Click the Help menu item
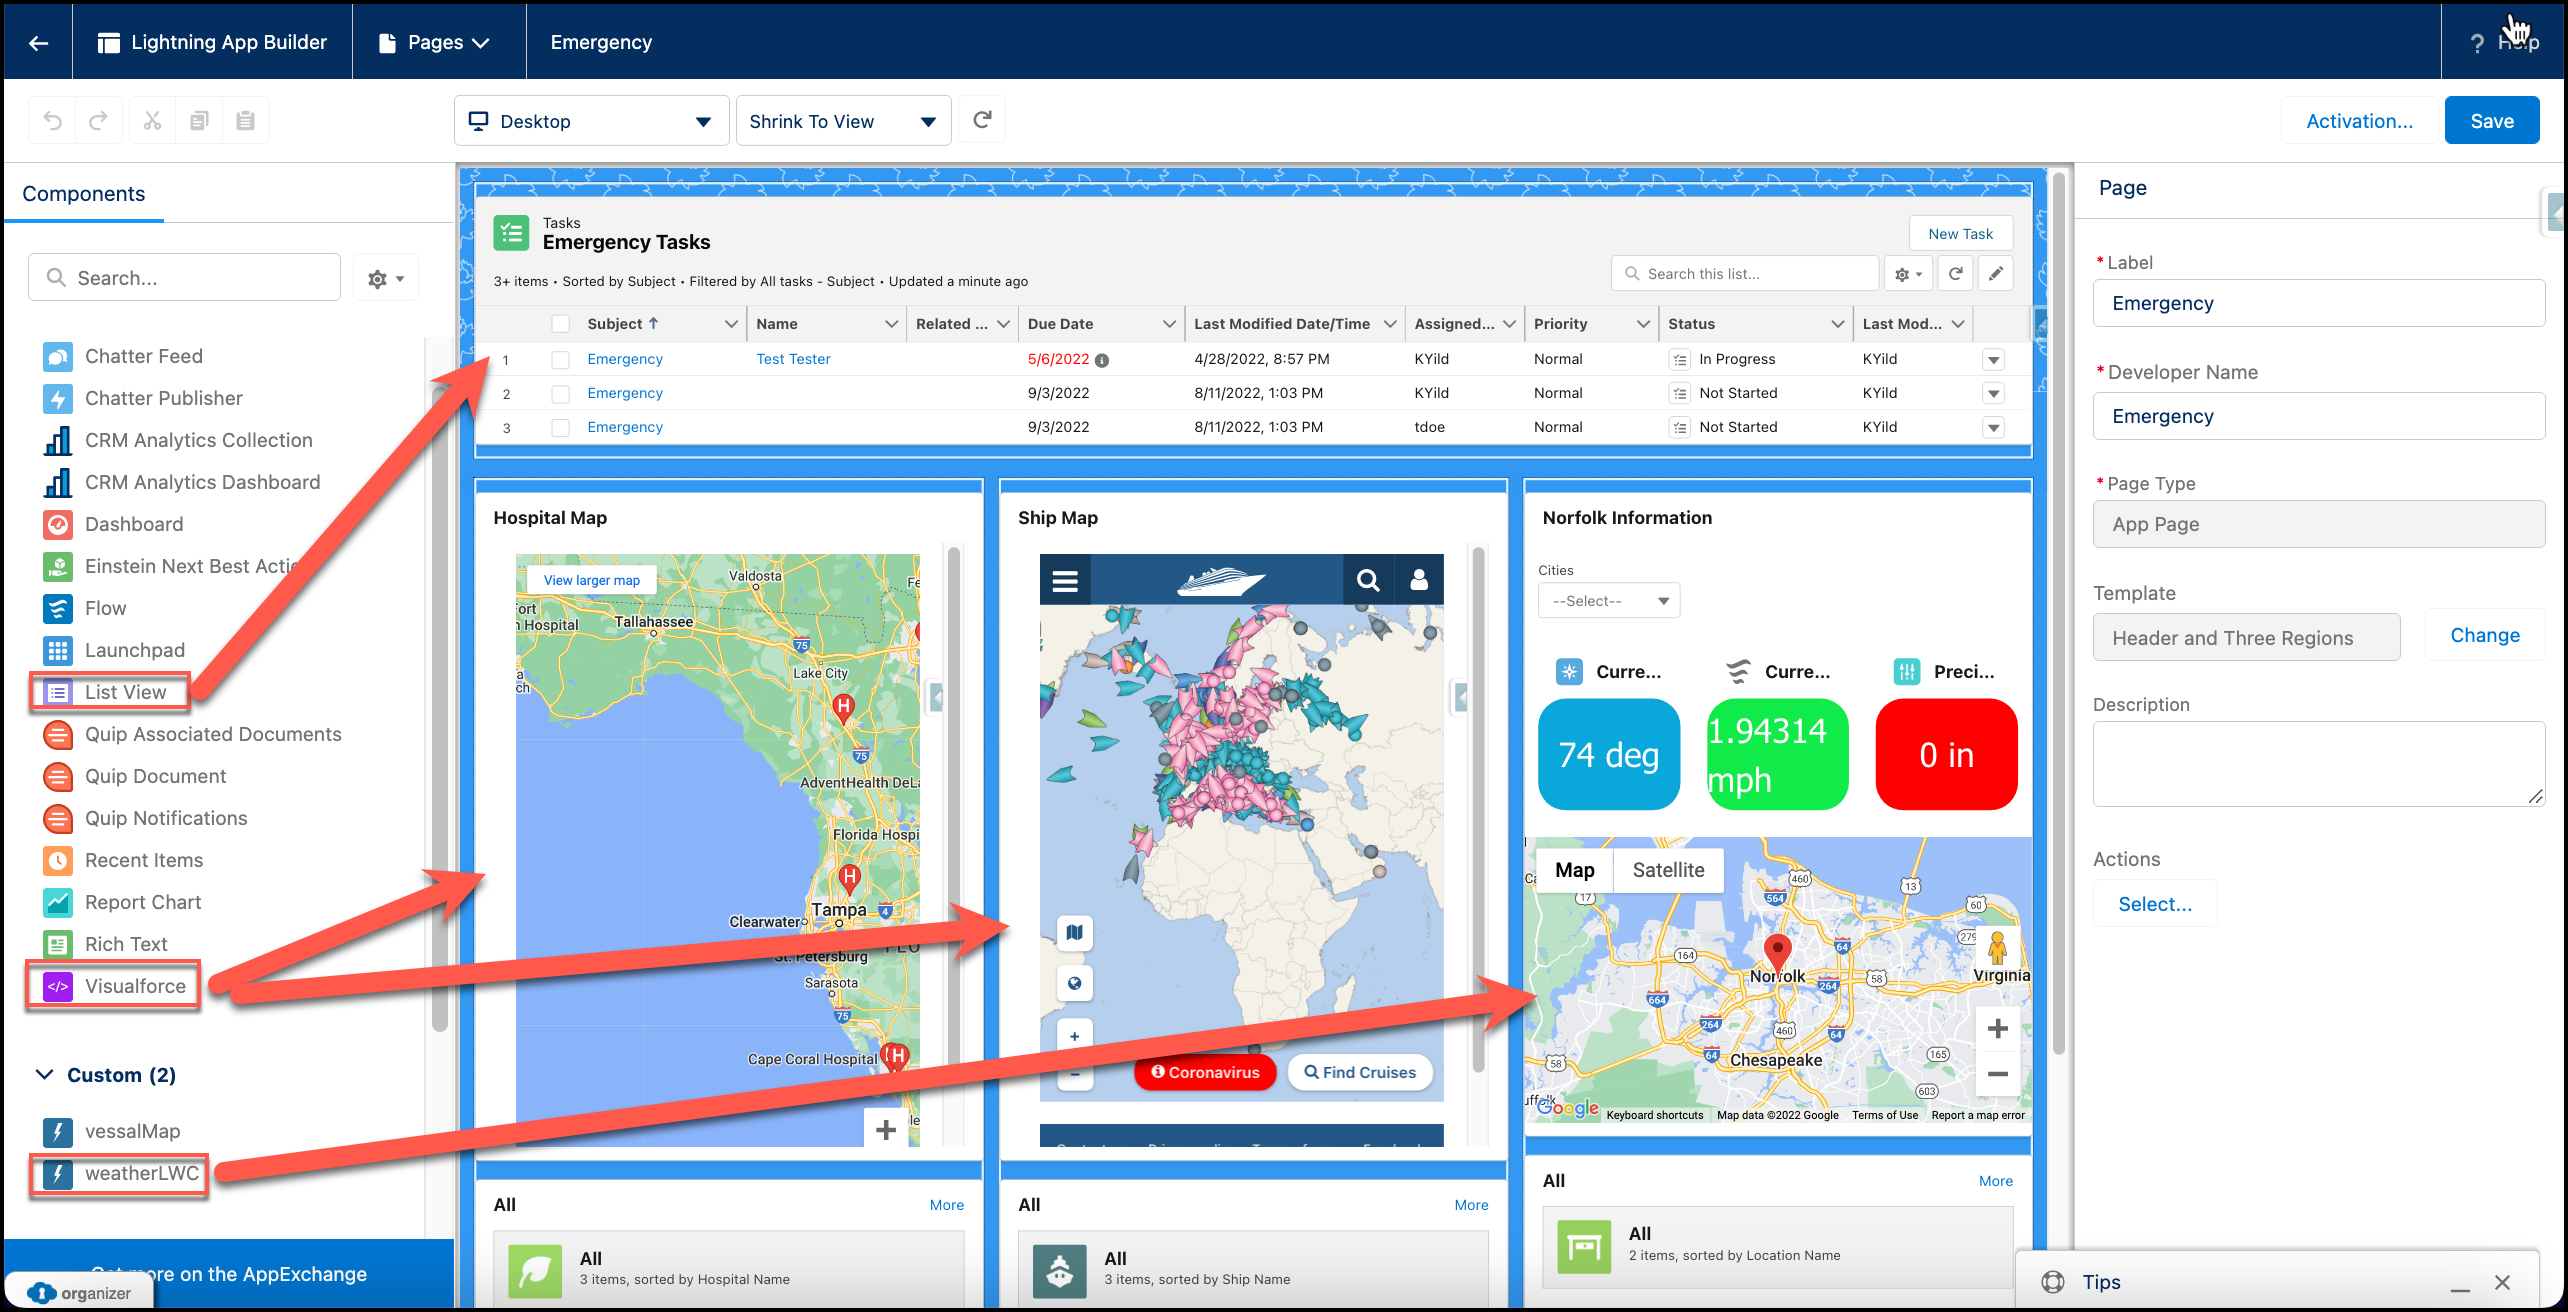Viewport: 2568px width, 1312px height. [x=2505, y=42]
